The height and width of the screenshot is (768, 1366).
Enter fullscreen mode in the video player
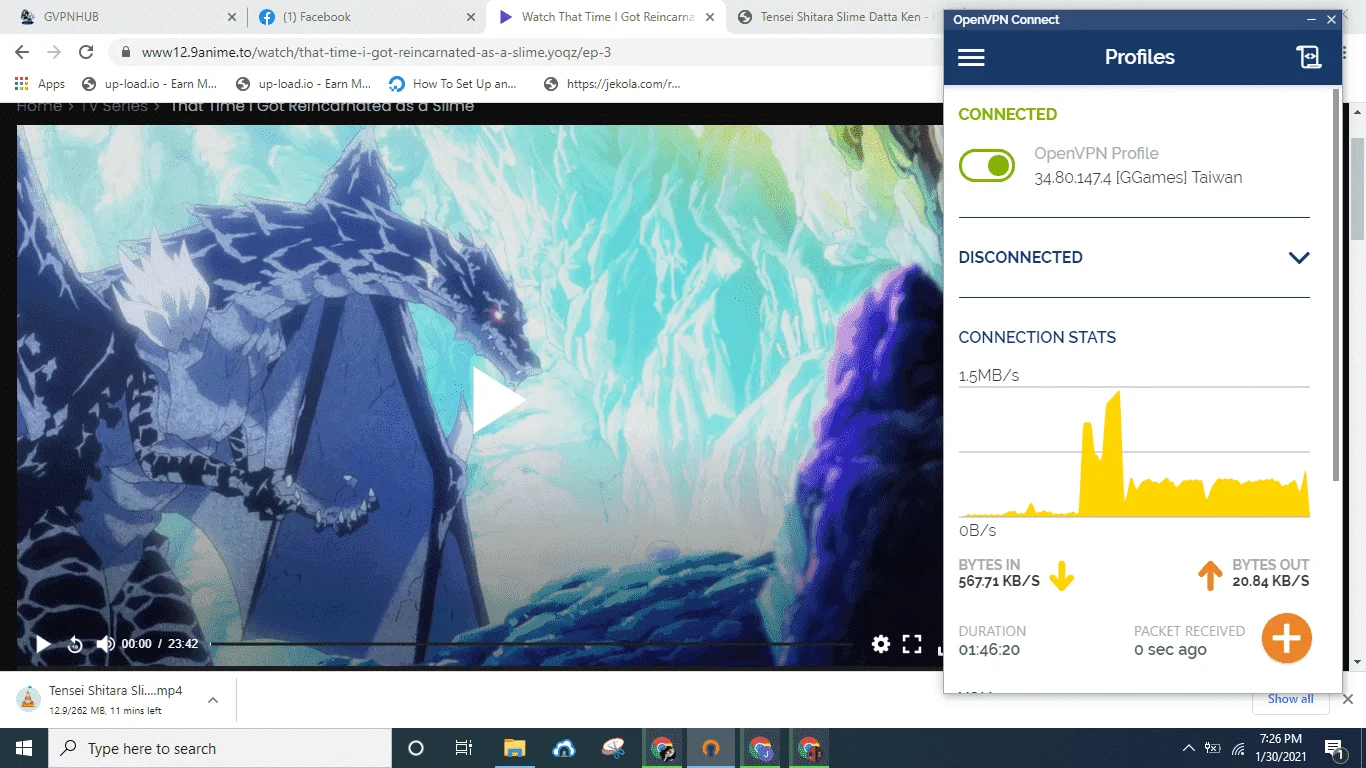point(912,644)
